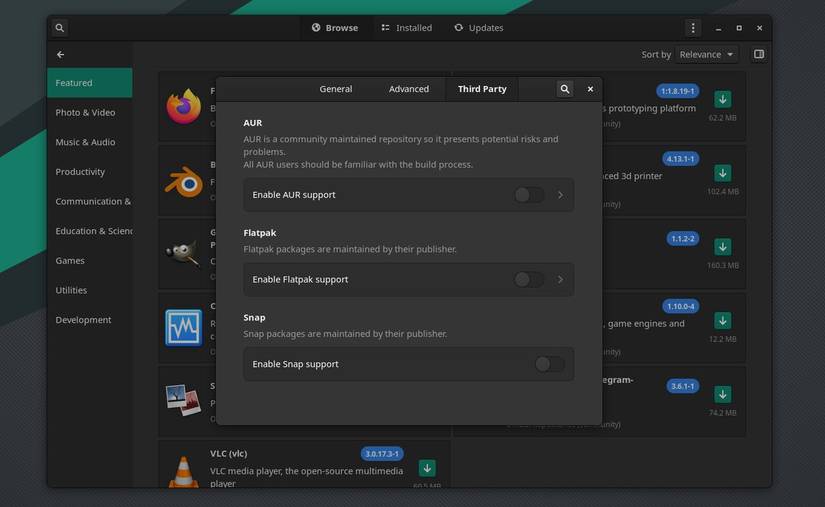The height and width of the screenshot is (507, 825).
Task: Go back using the arrow above Featured
Action: pos(61,55)
